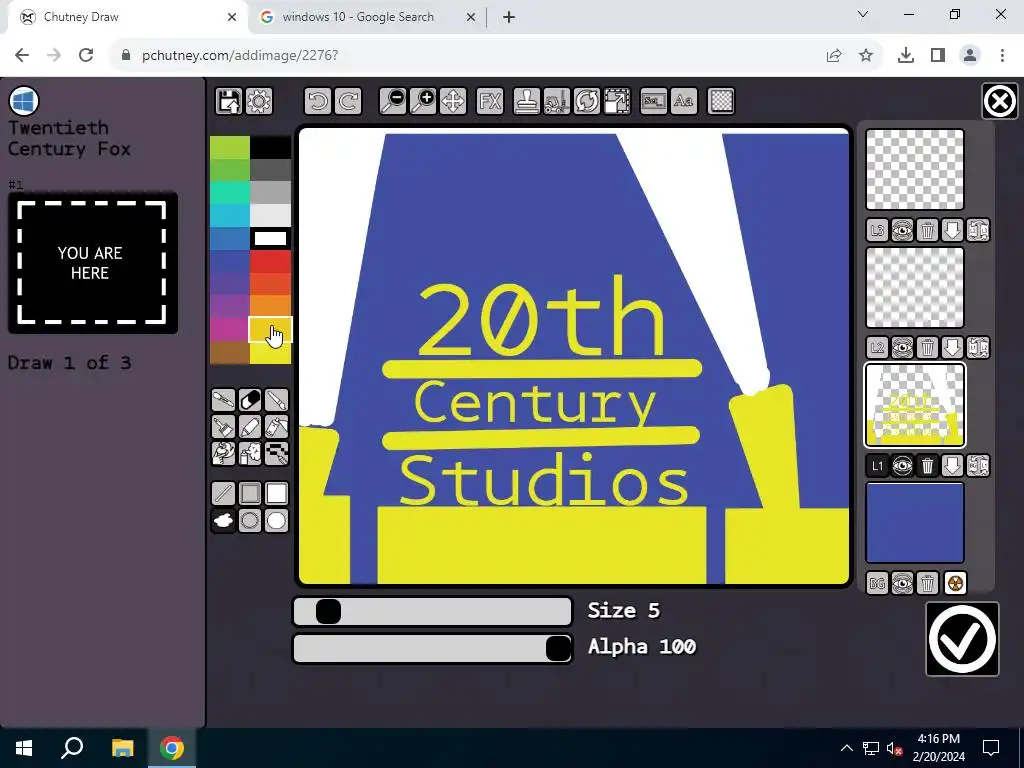Choose the outlined rectangle shape
Viewport: 1024px width, 768px height.
(x=250, y=494)
